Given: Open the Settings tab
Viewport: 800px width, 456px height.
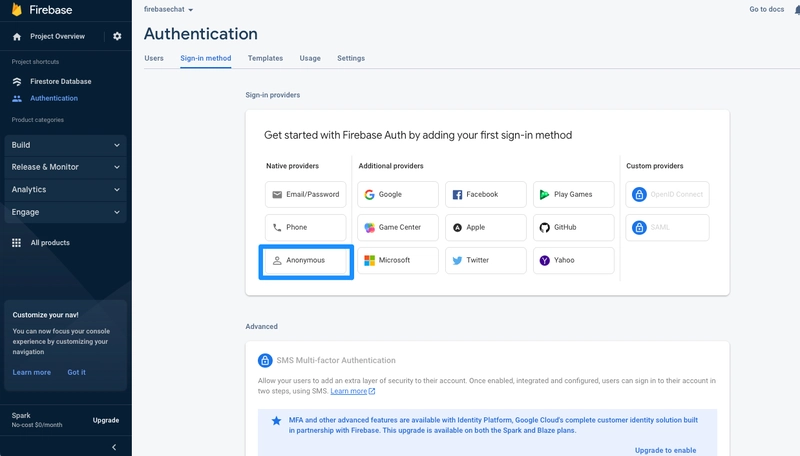Looking at the screenshot, I should (351, 58).
